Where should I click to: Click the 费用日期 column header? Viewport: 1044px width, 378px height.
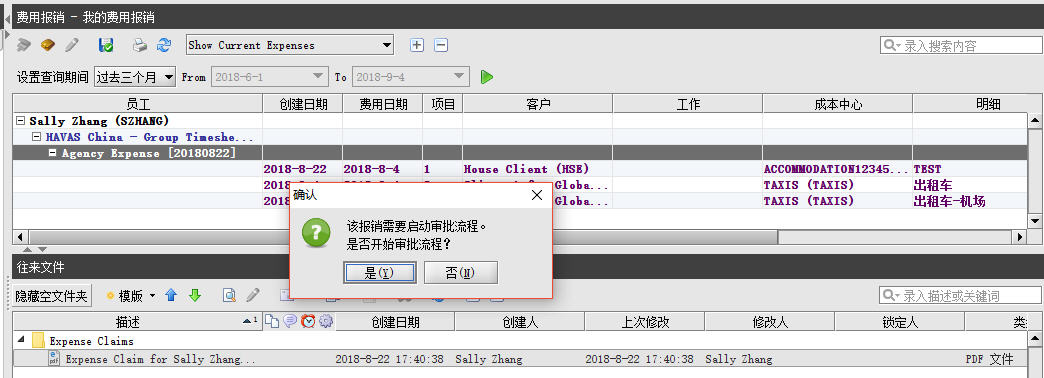(383, 104)
